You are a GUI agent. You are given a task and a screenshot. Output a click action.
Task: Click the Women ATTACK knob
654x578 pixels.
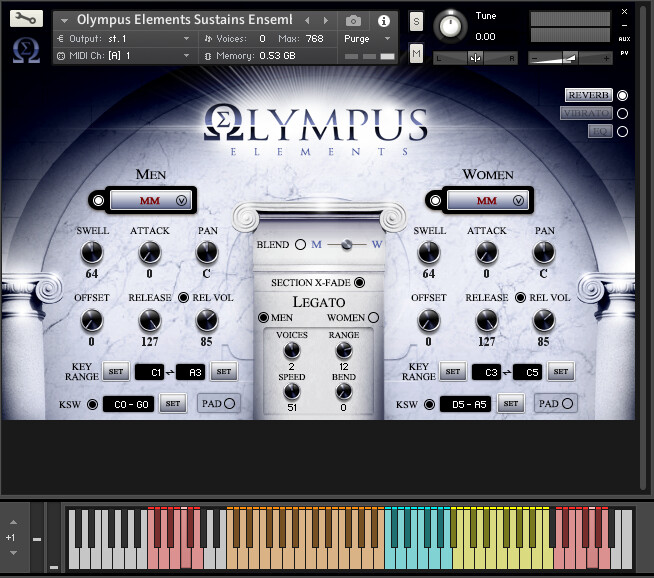[487, 252]
